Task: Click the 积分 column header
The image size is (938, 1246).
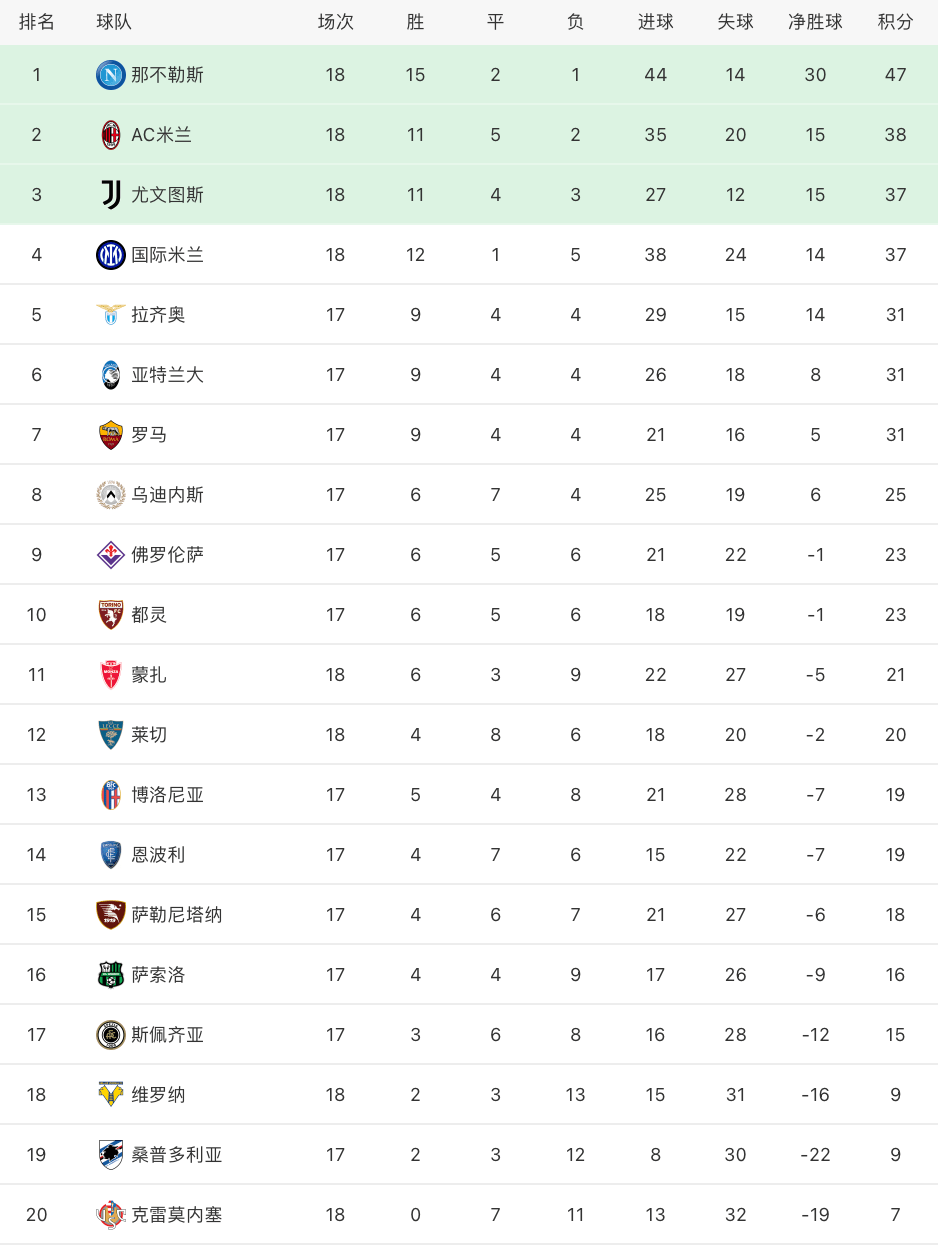Action: tap(895, 22)
